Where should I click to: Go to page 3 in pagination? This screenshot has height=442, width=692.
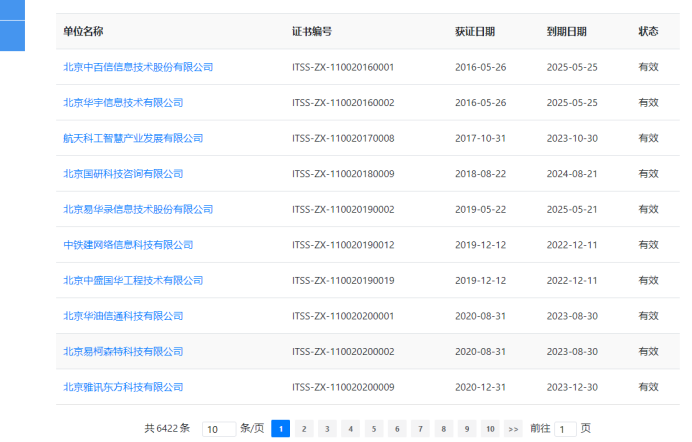point(327,429)
